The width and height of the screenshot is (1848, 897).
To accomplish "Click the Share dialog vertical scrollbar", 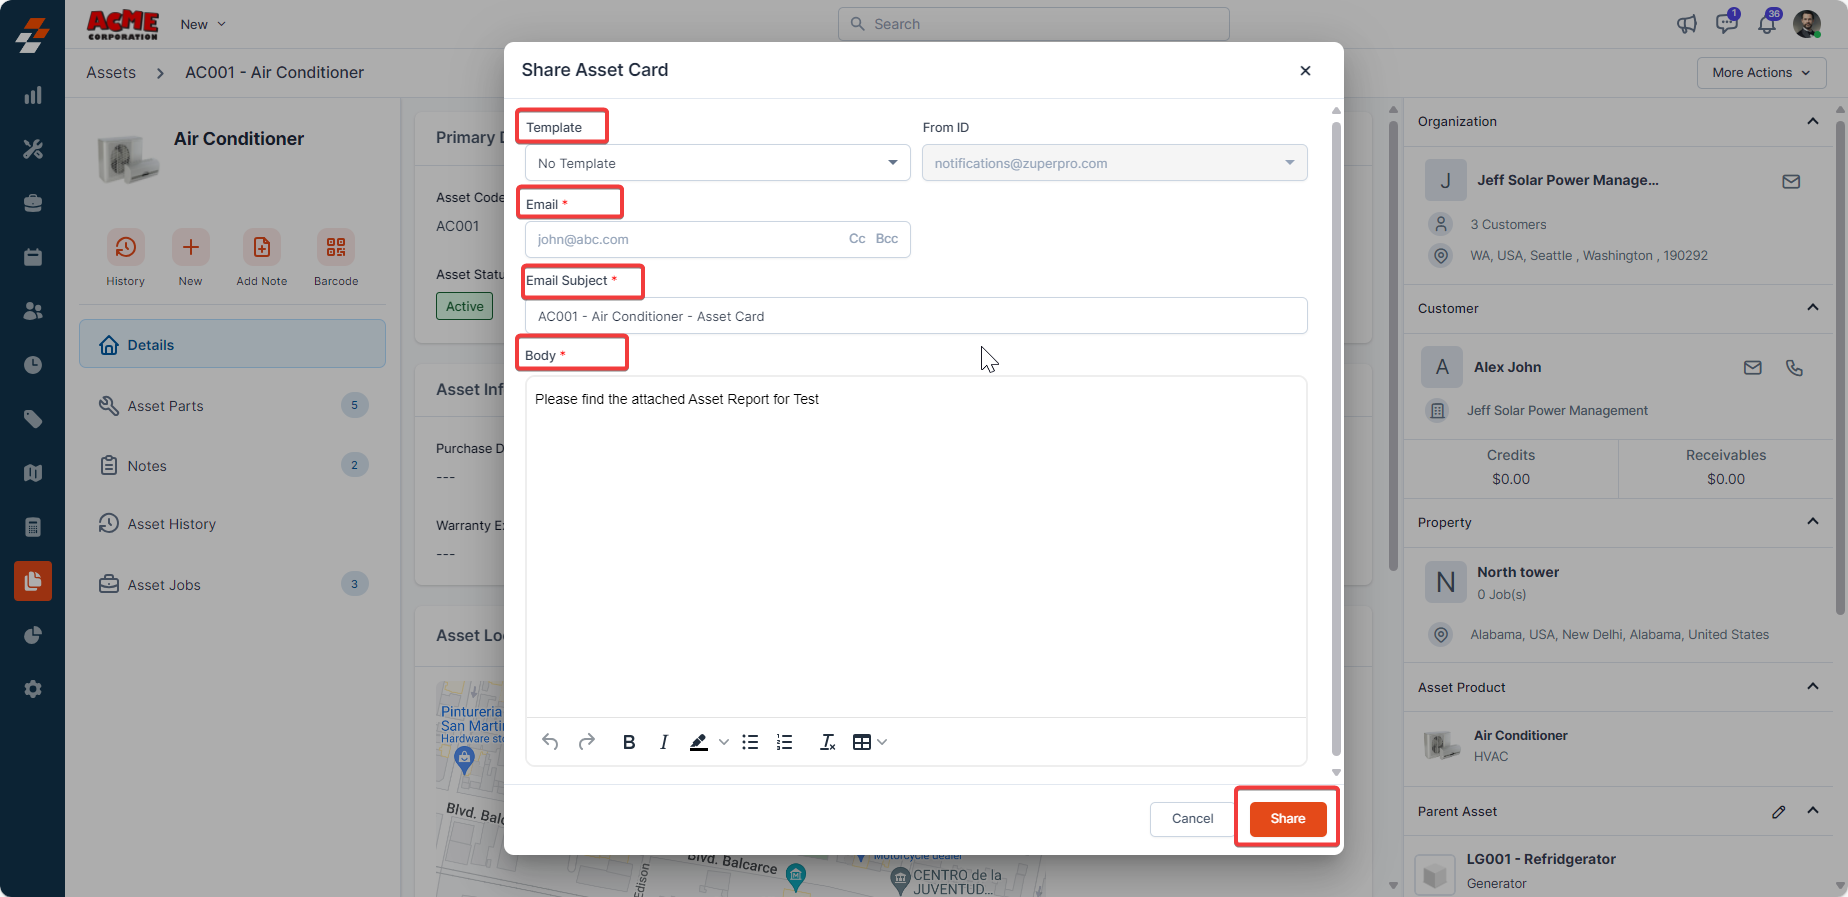I will pos(1336,438).
